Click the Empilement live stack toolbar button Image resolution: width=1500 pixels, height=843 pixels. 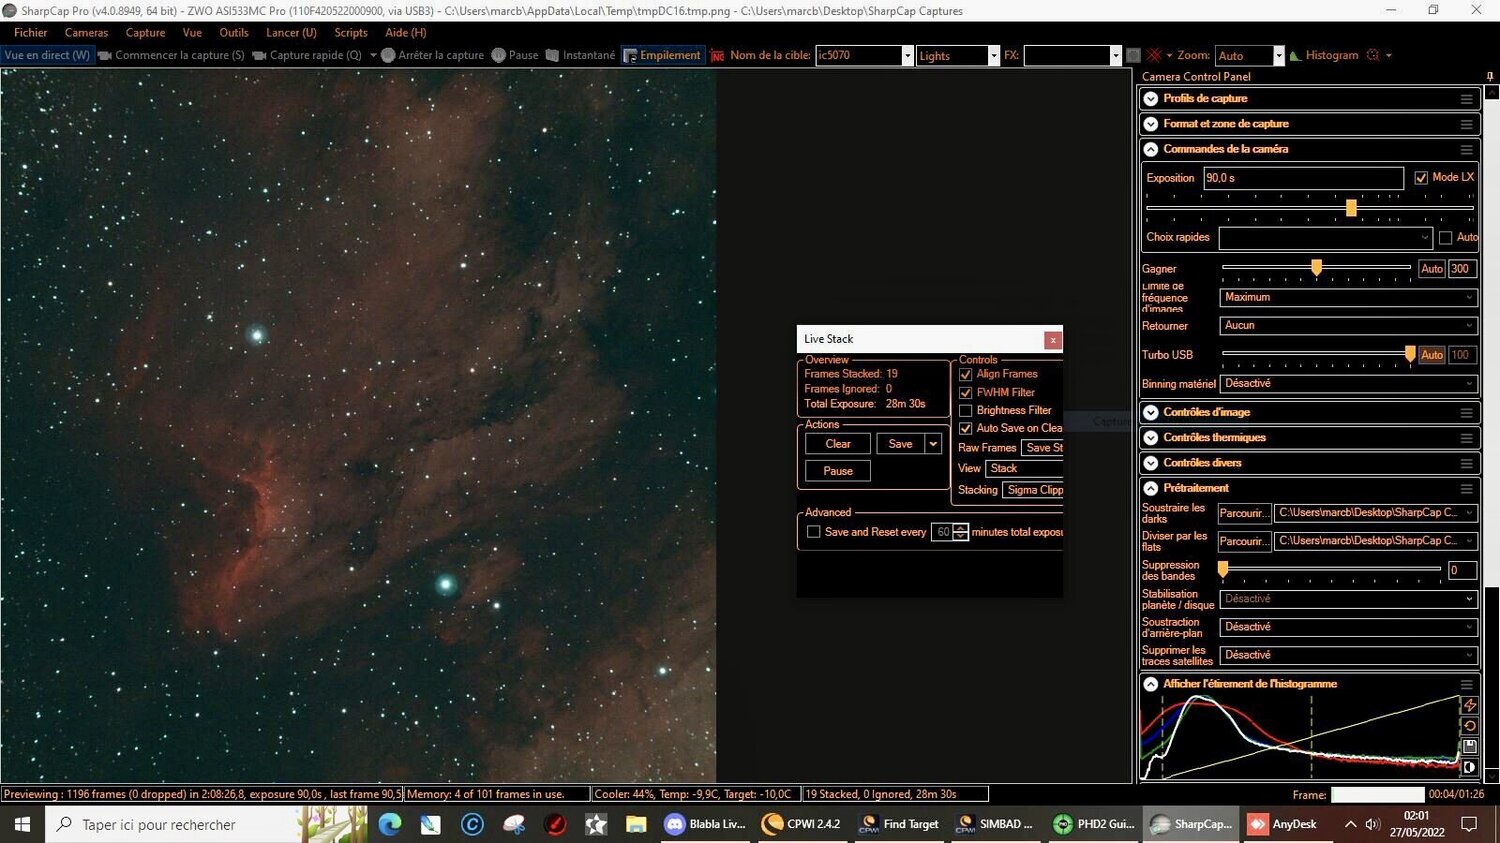coord(662,55)
